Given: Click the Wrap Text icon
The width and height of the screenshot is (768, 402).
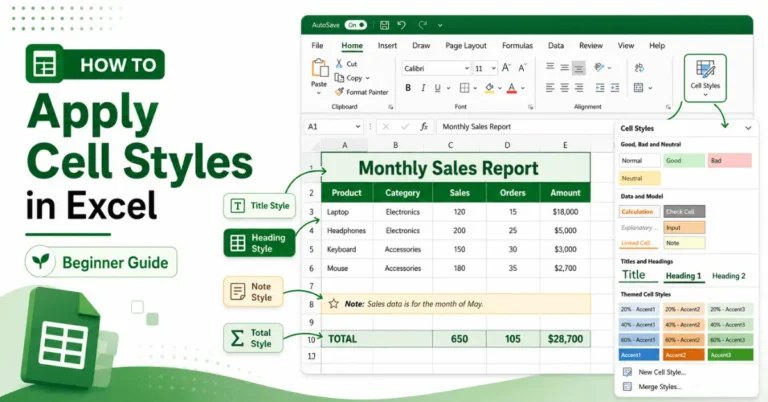Looking at the screenshot, I should 639,68.
